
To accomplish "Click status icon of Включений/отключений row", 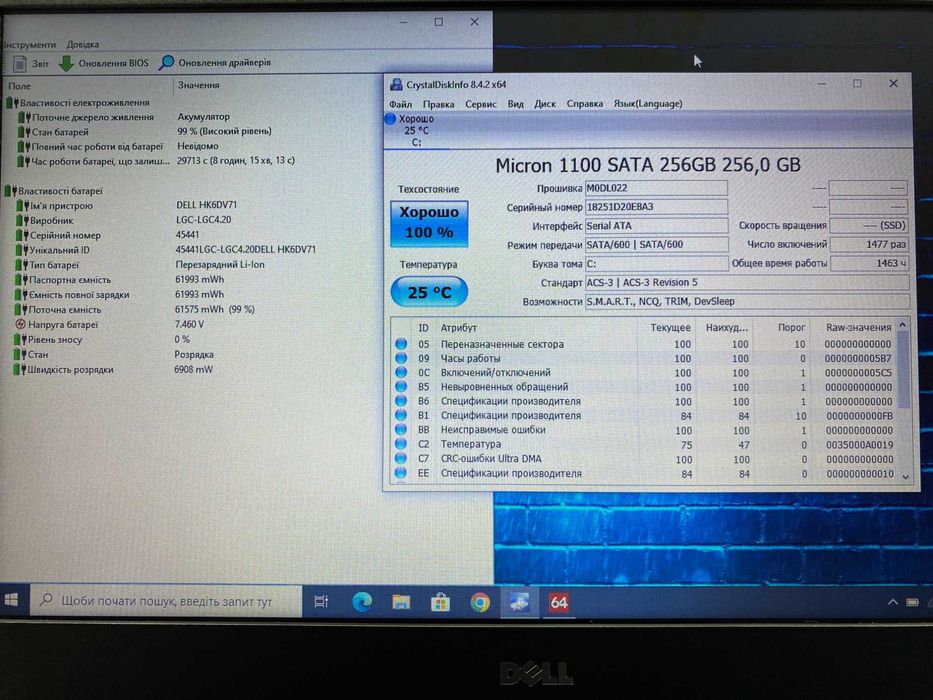I will pyautogui.click(x=401, y=373).
